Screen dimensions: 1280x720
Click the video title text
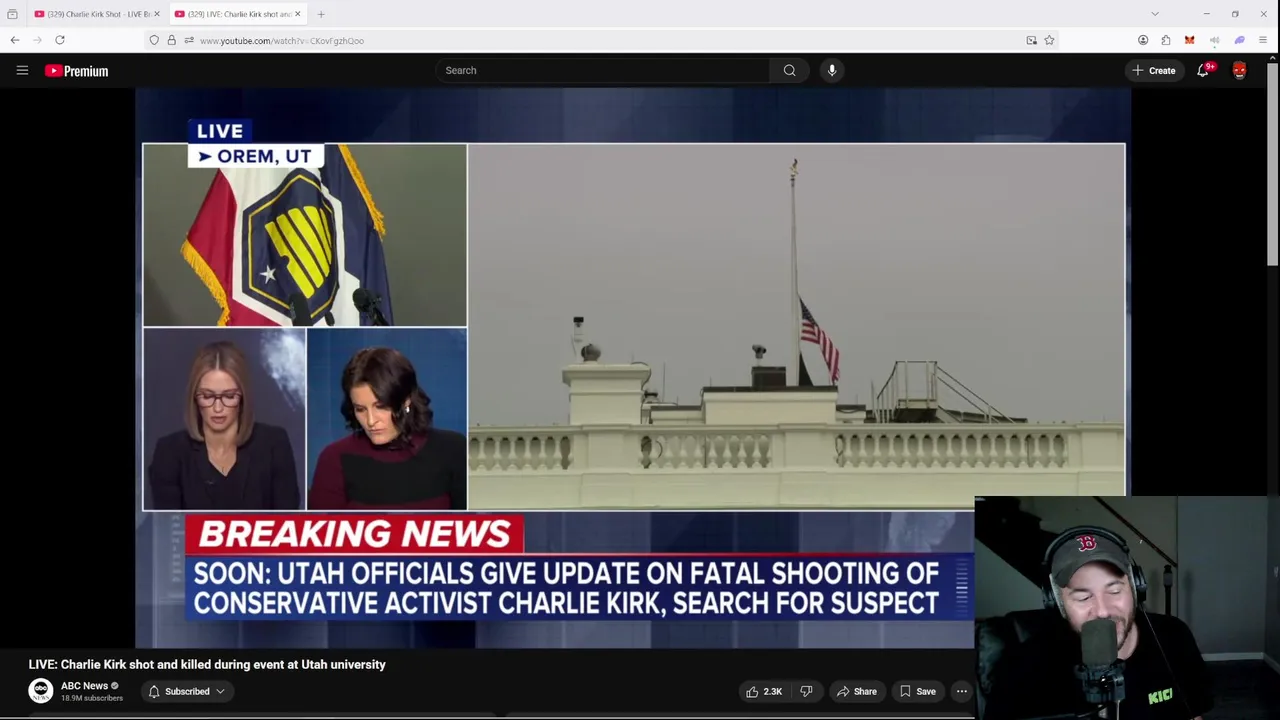coord(207,664)
